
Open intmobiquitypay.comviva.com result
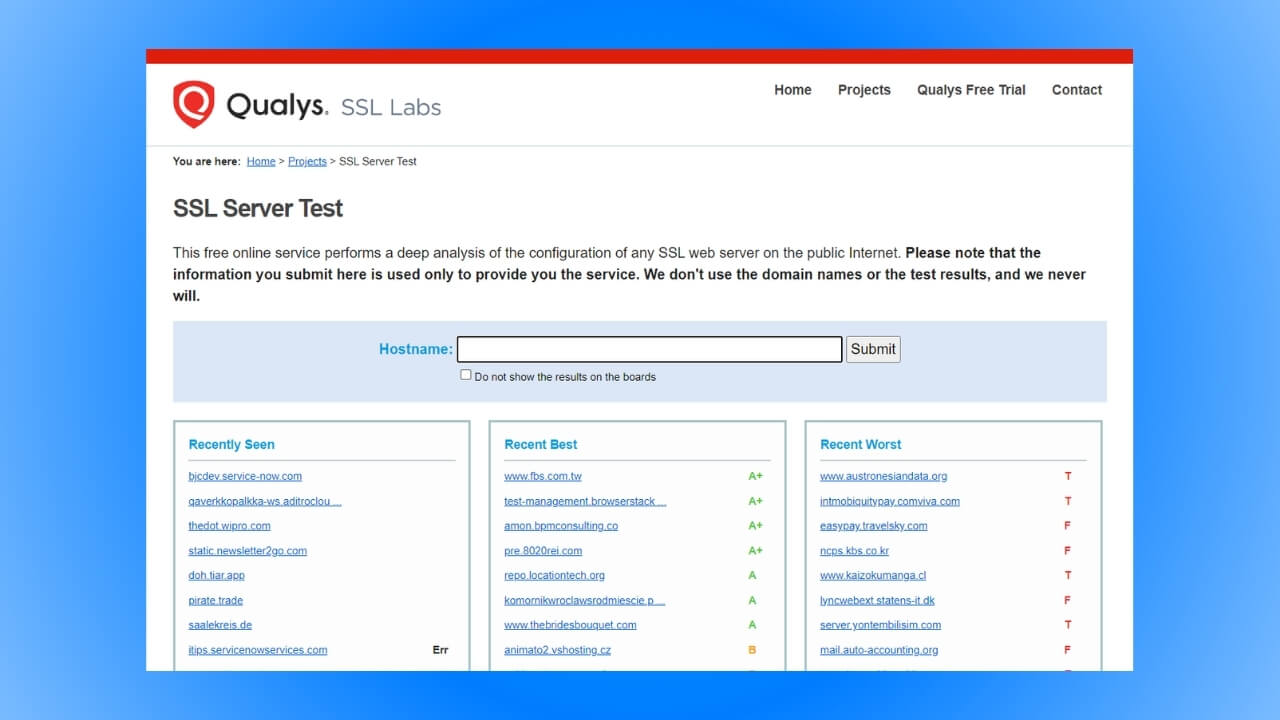(890, 501)
